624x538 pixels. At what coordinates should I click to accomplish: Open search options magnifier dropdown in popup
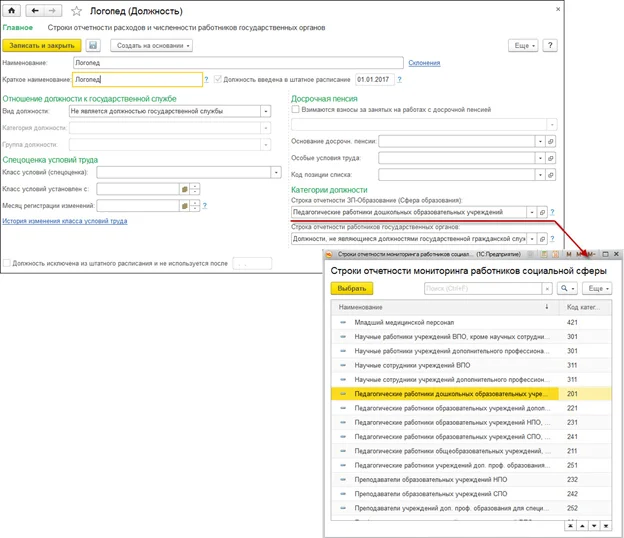coord(567,288)
